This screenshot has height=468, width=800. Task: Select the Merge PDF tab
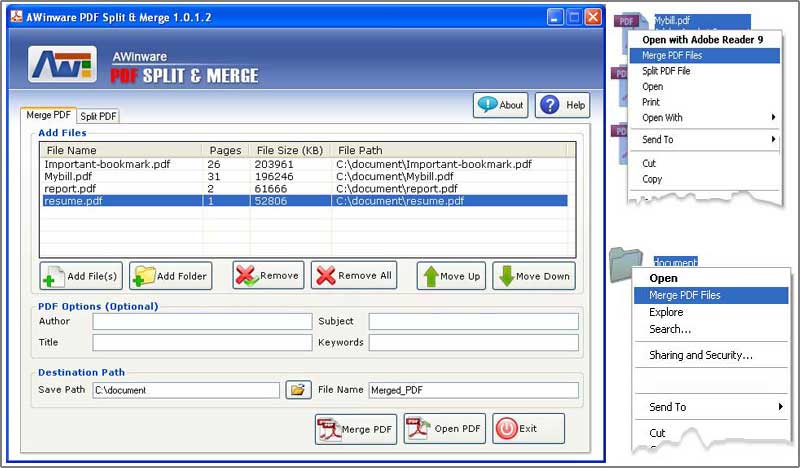(48, 115)
